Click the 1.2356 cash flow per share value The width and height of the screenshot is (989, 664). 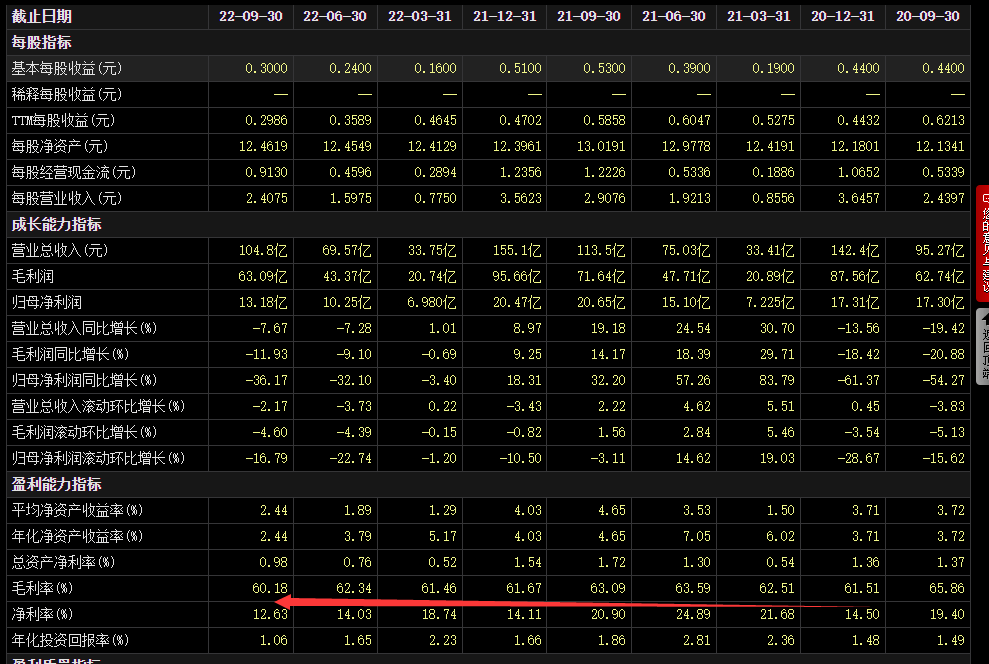click(x=520, y=172)
